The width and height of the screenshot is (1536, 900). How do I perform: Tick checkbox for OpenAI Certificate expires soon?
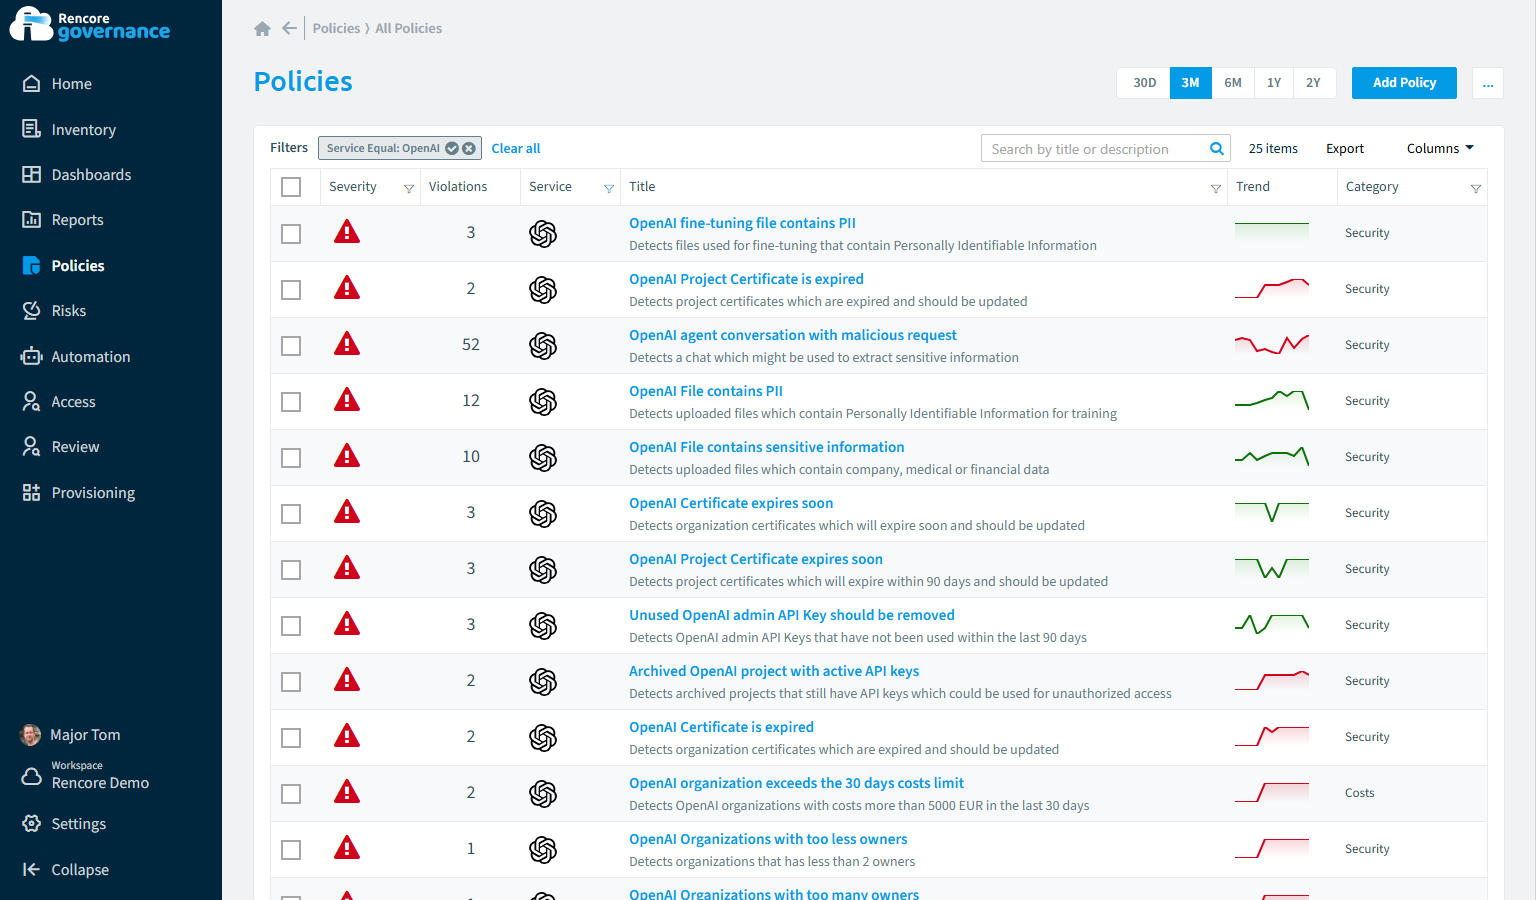(291, 514)
